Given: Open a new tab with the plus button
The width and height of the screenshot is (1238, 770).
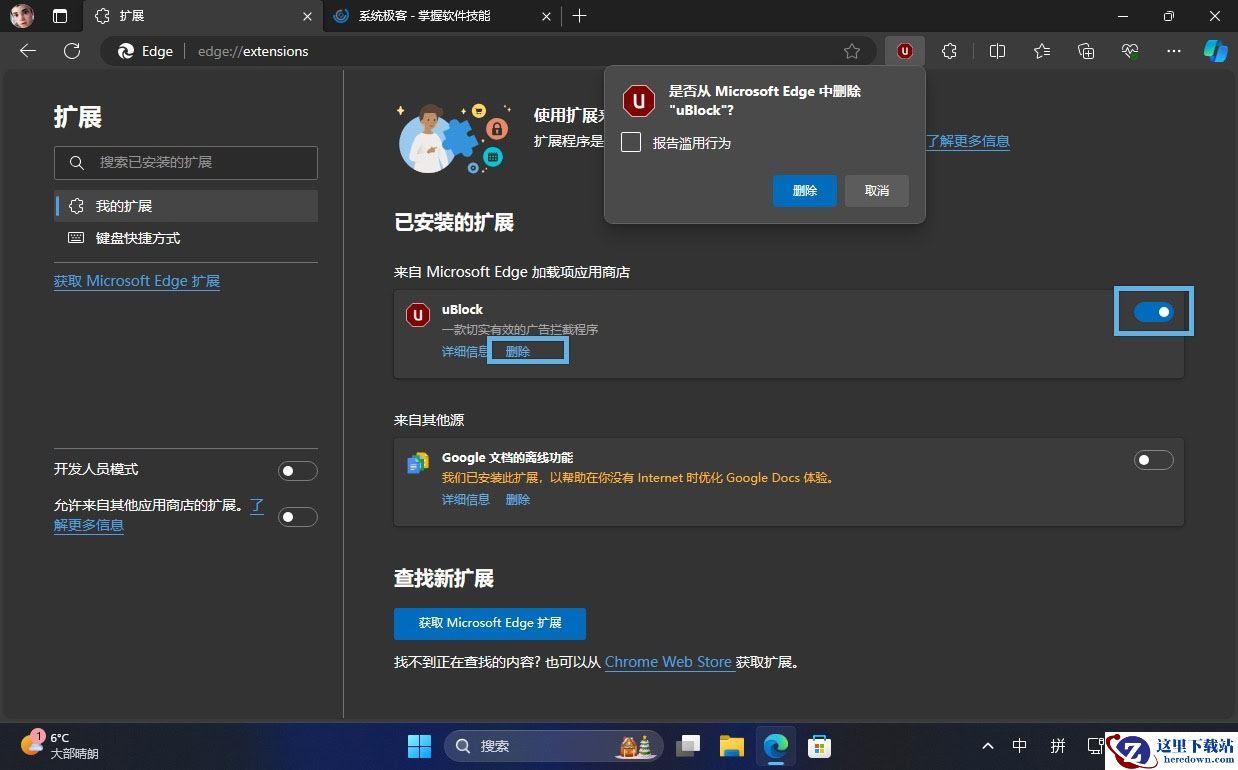Looking at the screenshot, I should click(x=579, y=16).
